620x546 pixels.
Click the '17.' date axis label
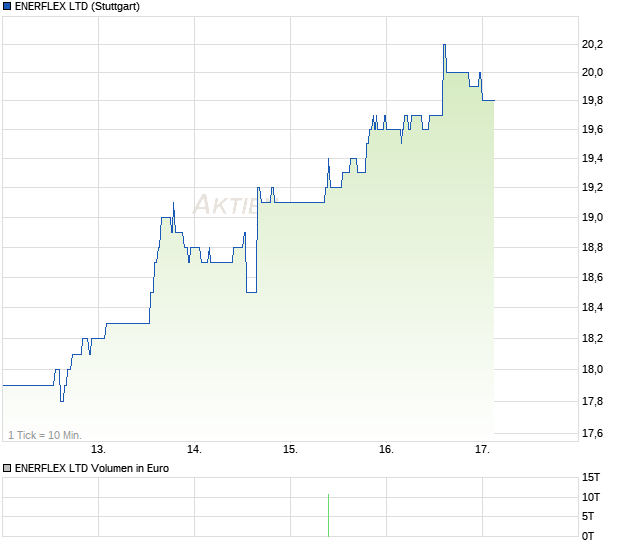point(482,450)
